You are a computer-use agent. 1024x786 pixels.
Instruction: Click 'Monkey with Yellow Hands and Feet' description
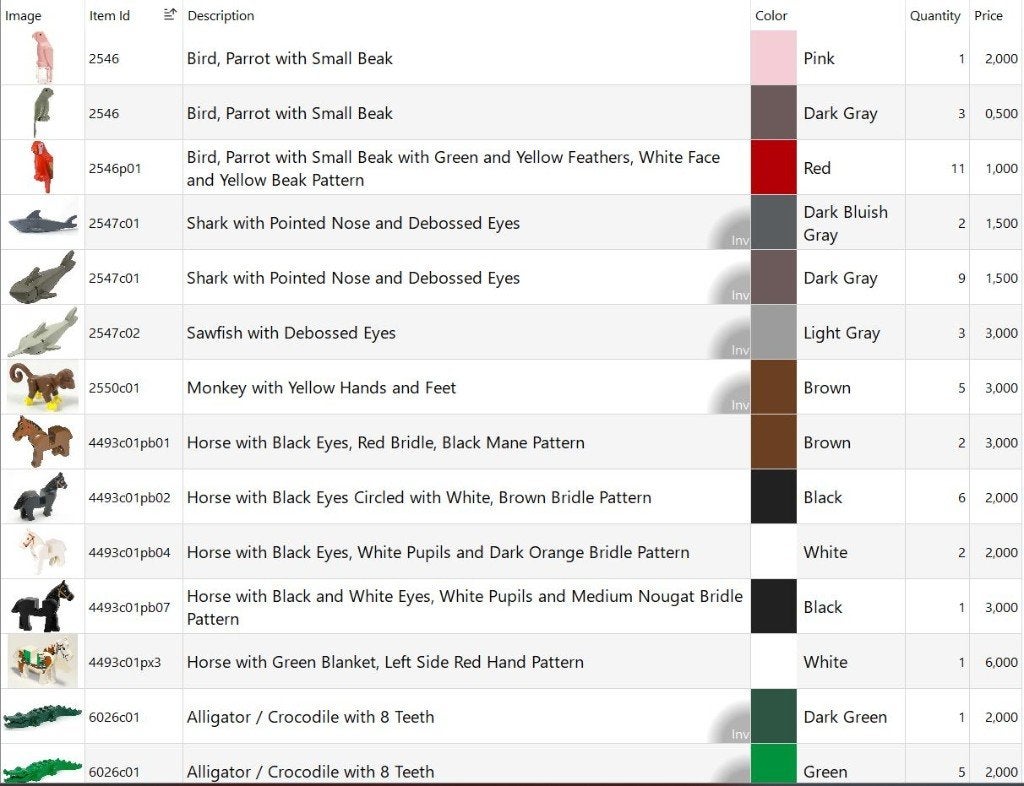pos(321,388)
